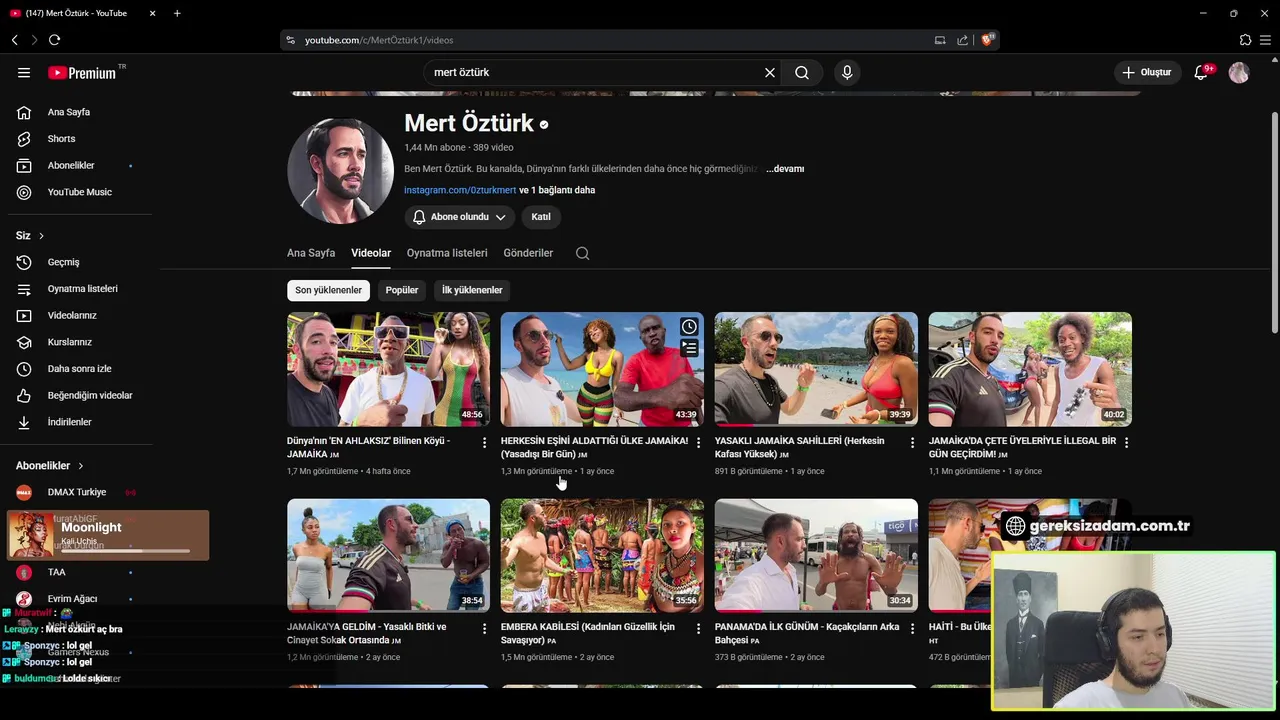Open Abonelikler in the sidebar
1280x720 pixels.
pyautogui.click(x=80, y=165)
